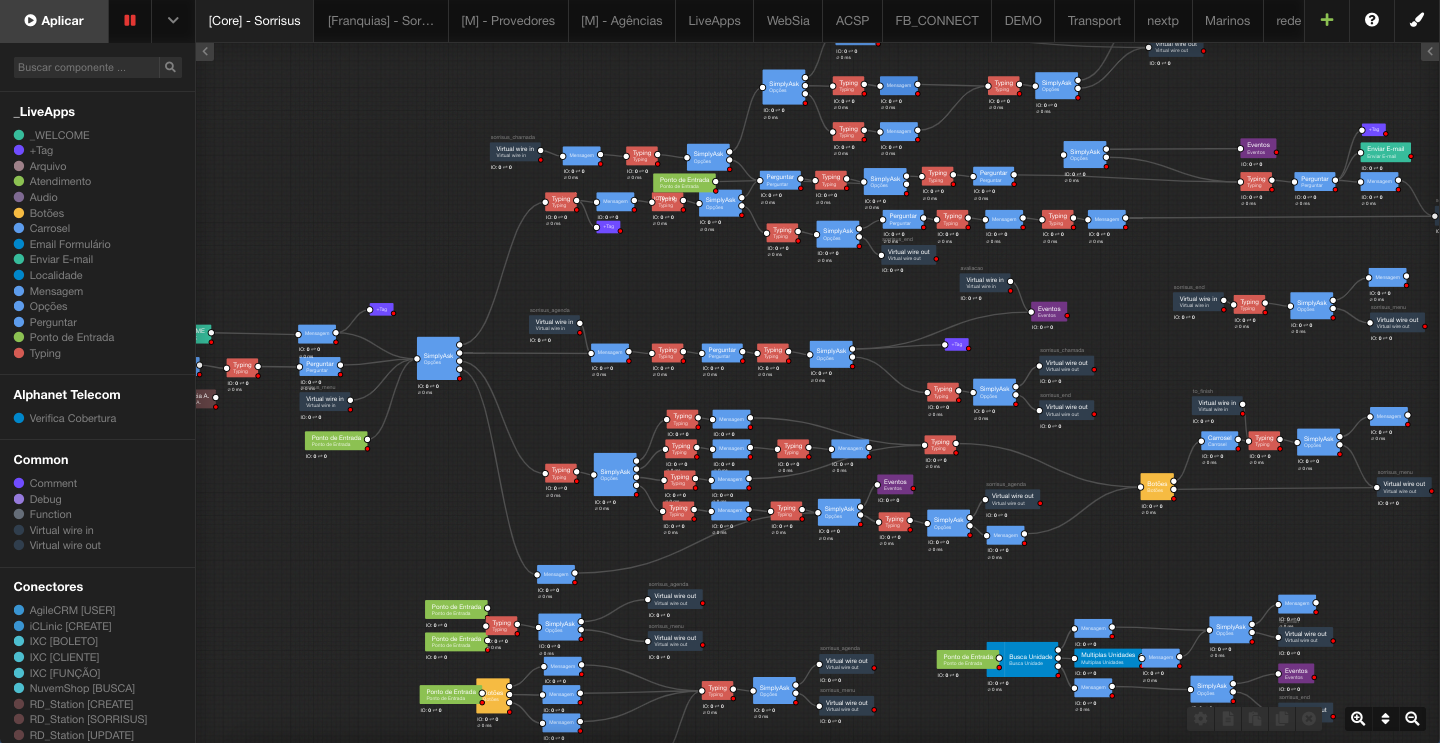Pick the Comment component
The height and width of the screenshot is (743, 1440).
[x=45, y=483]
